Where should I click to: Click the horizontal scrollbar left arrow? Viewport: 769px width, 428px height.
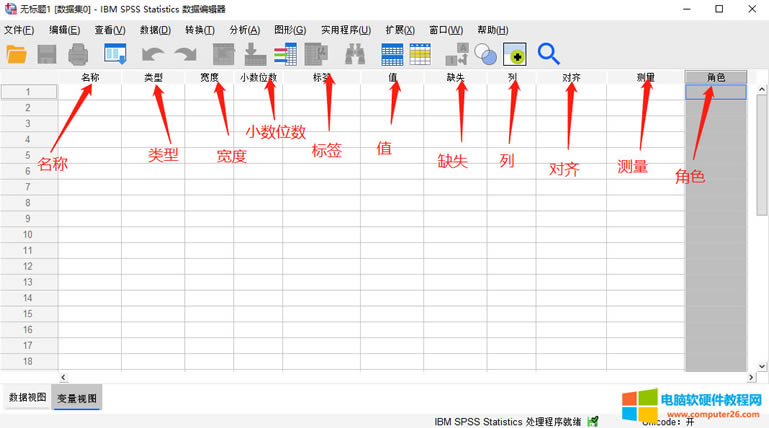coord(64,378)
